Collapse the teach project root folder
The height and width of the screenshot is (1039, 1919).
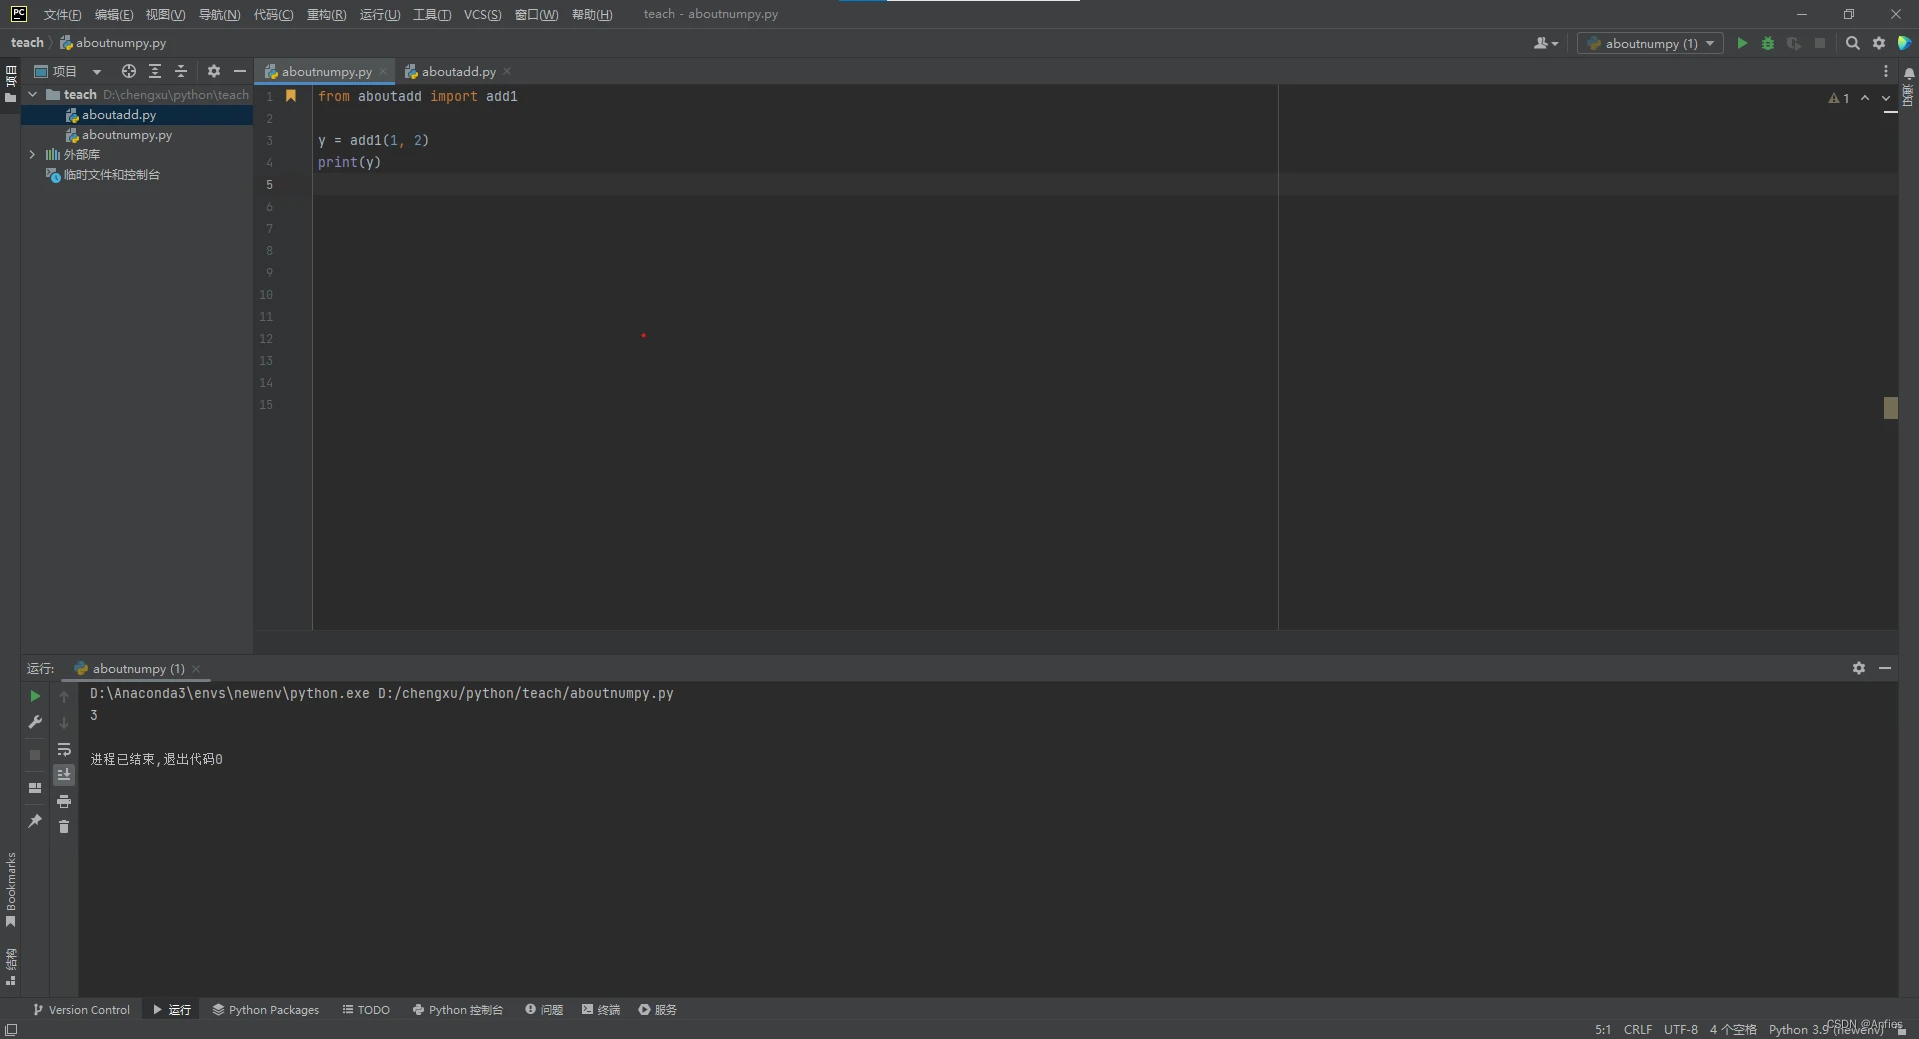(x=32, y=94)
